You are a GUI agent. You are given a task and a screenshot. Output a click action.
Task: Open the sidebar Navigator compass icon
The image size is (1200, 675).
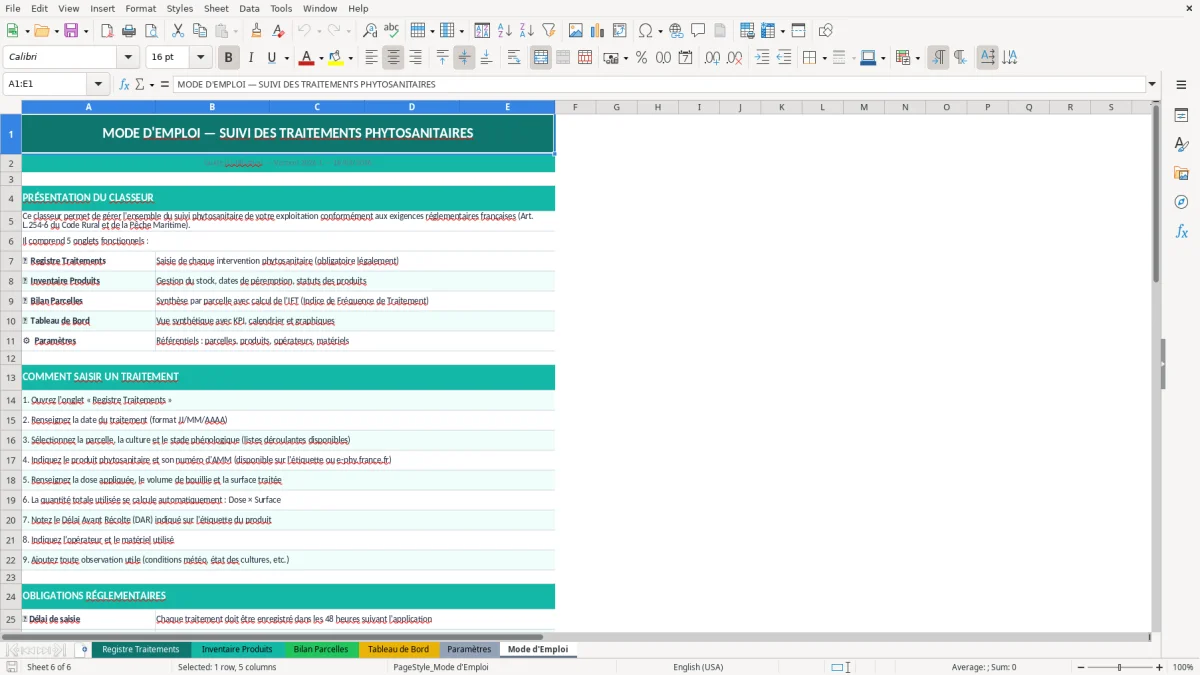pos(1181,202)
